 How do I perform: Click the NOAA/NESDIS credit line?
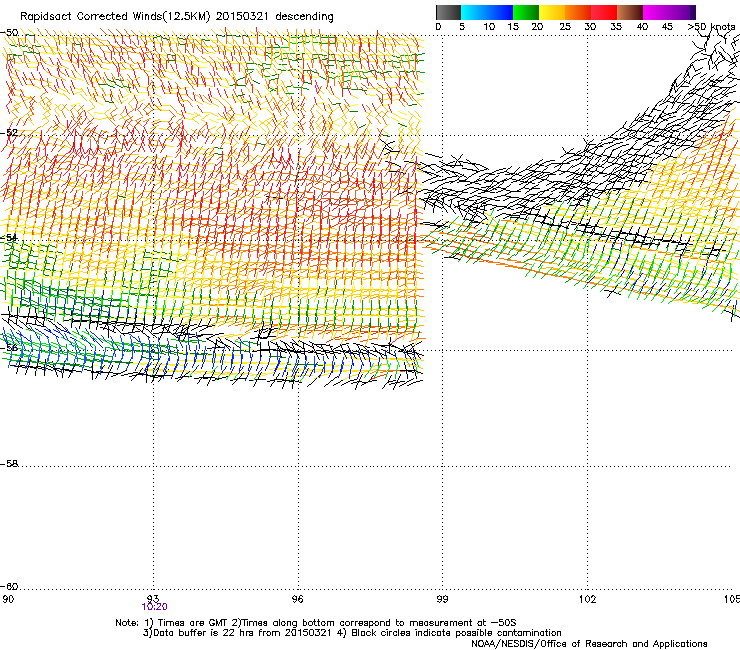click(x=589, y=644)
